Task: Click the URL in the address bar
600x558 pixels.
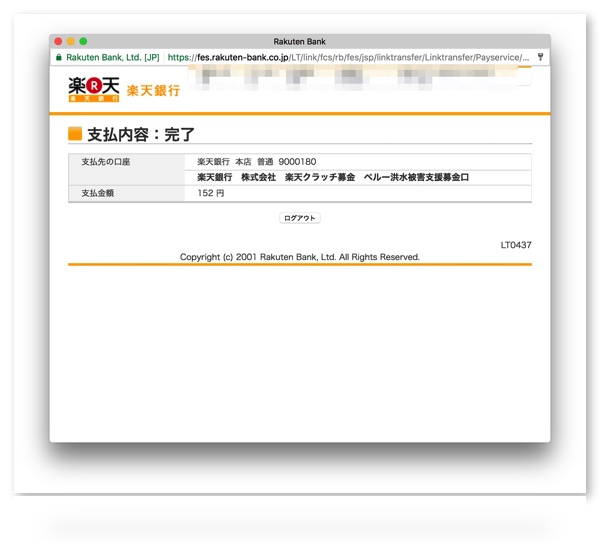Action: (348, 57)
